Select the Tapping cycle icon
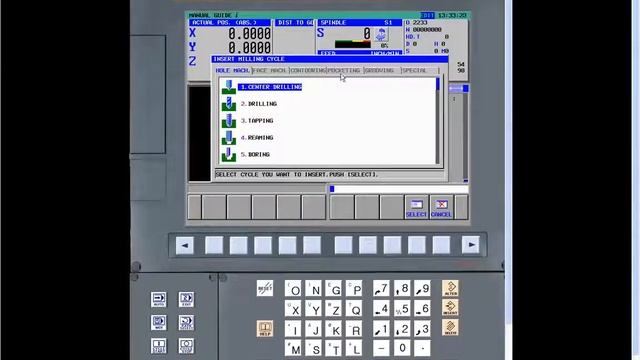Image resolution: width=640 pixels, height=360 pixels. [229, 121]
